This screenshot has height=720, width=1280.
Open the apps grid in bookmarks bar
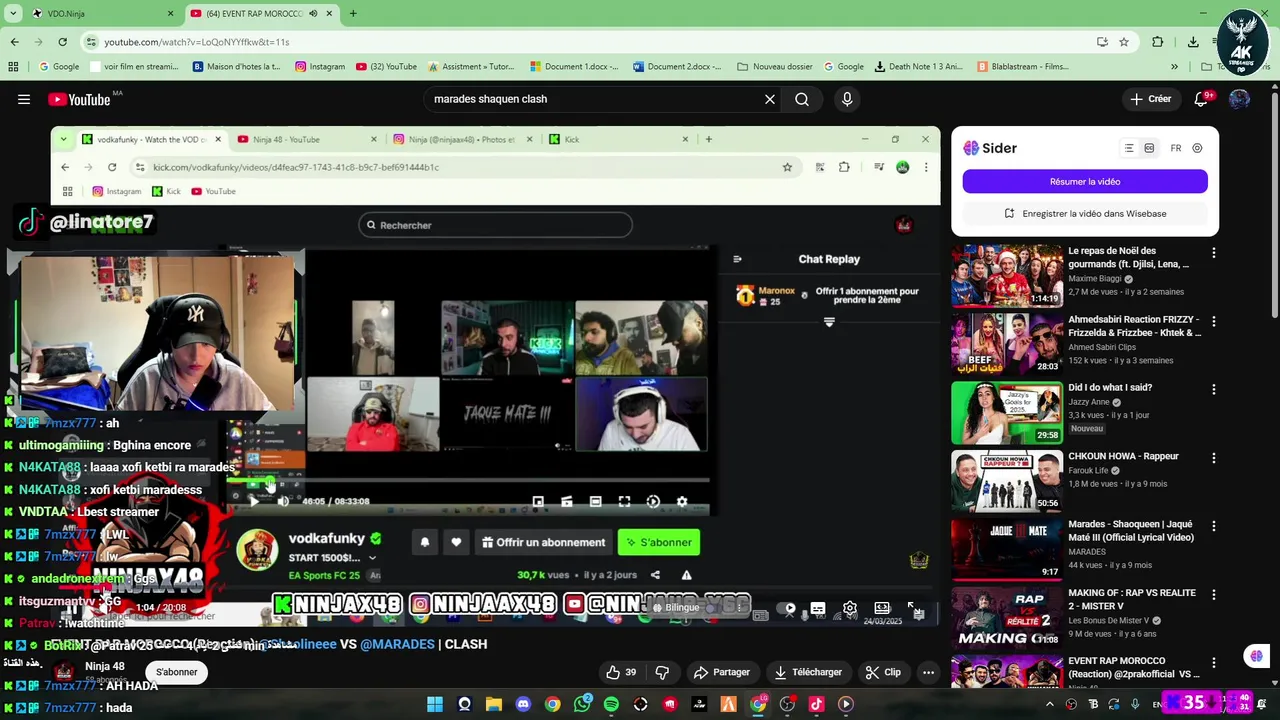tap(13, 67)
